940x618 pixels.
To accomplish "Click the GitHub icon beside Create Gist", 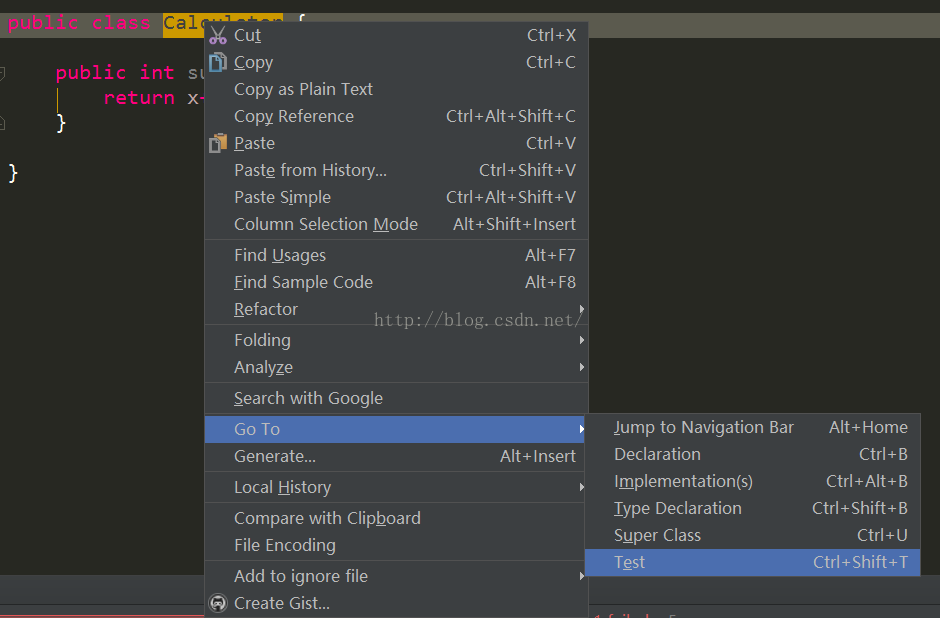I will (x=218, y=603).
